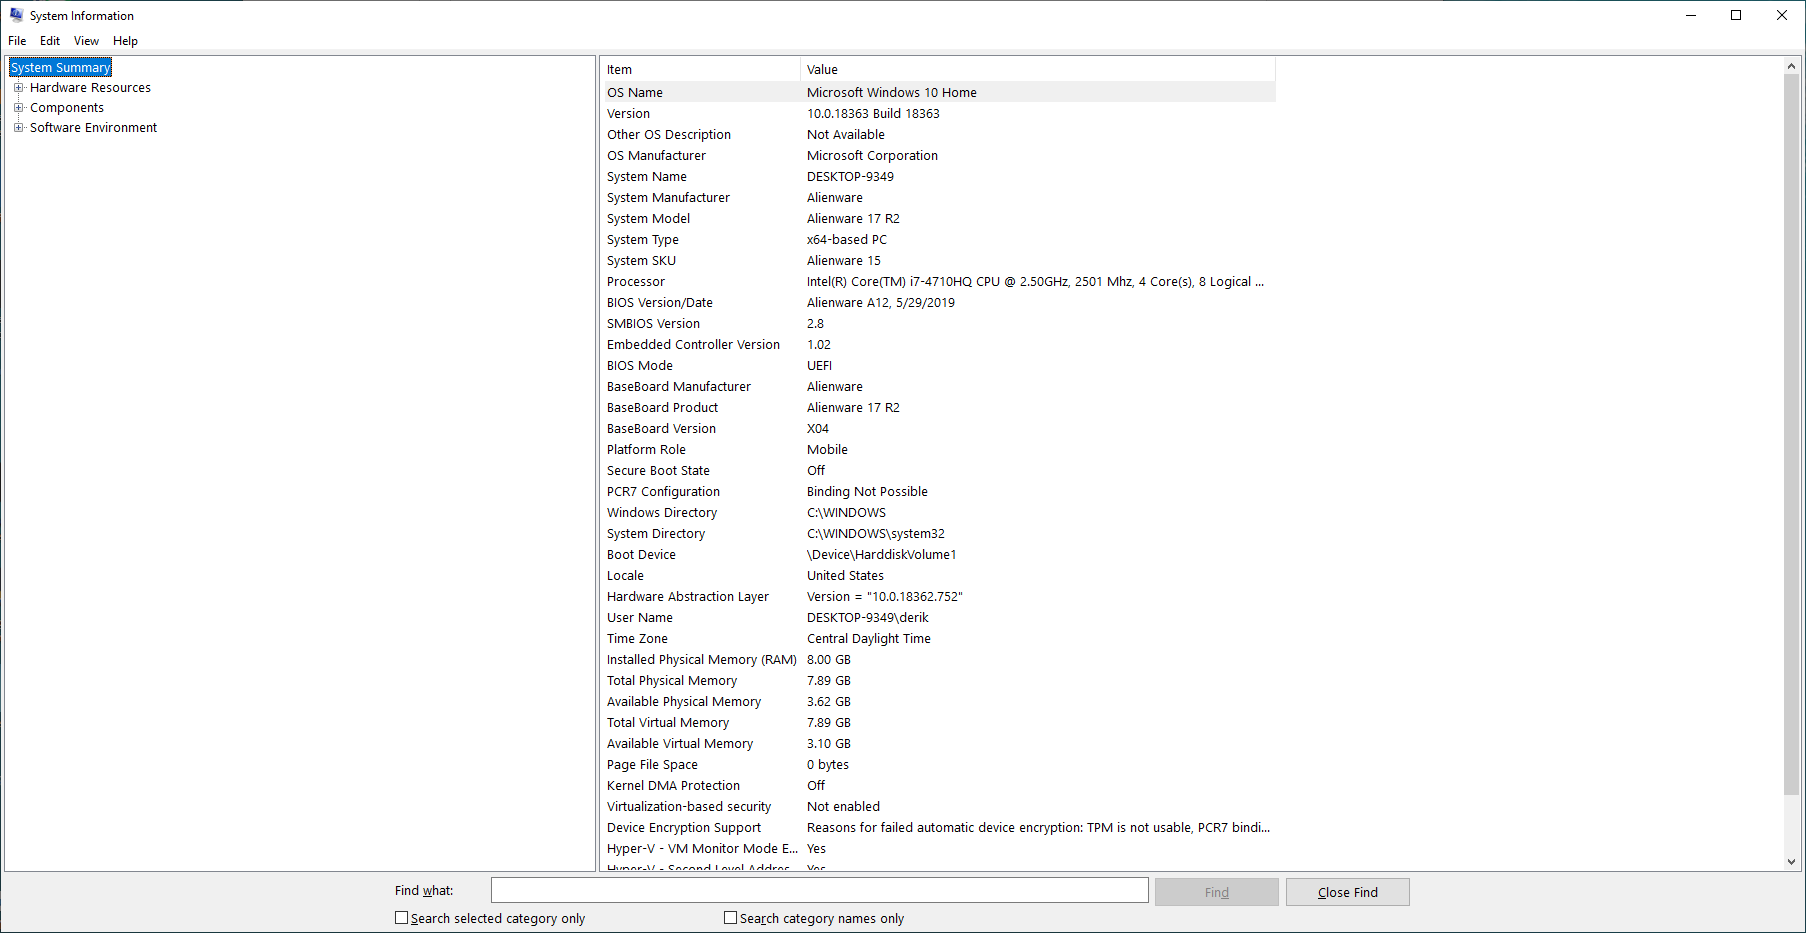Select the Hyper-V VM Monitor Mode row
Screen dimensions: 1806x933
pyautogui.click(x=938, y=848)
